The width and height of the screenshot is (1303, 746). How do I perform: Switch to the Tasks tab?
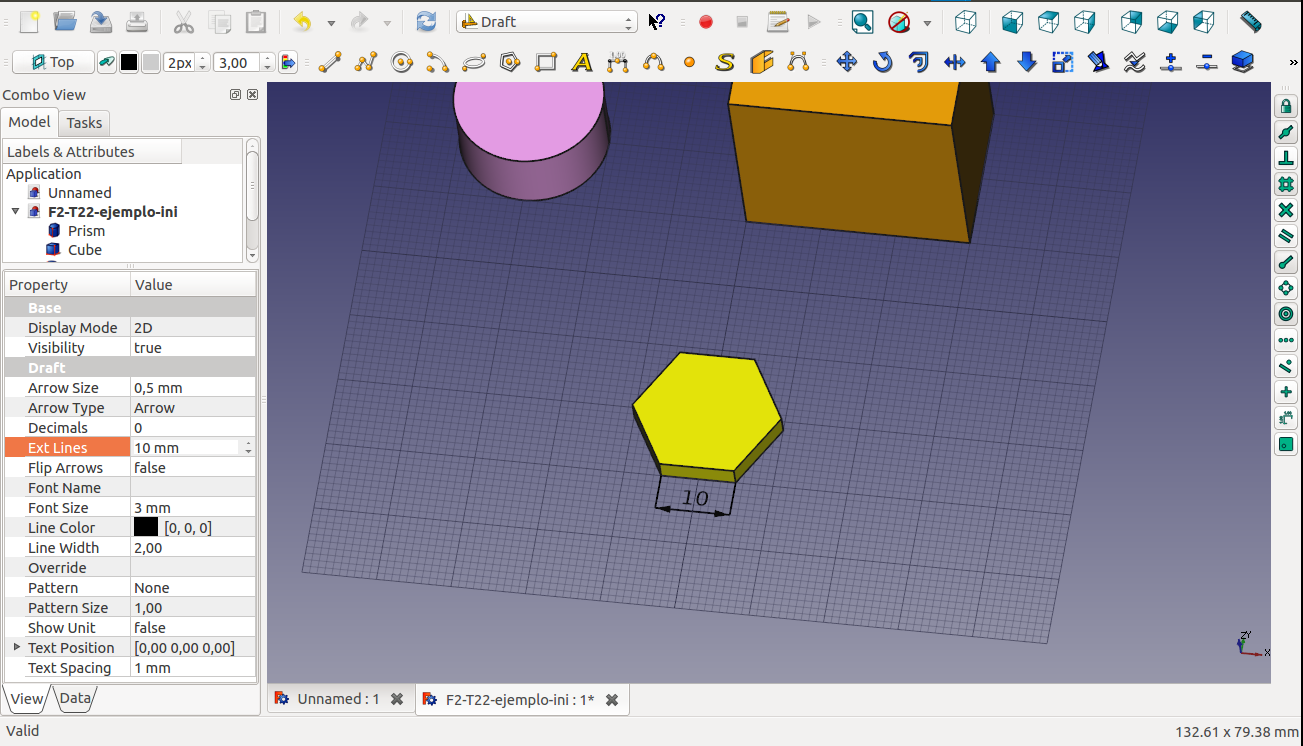click(84, 123)
